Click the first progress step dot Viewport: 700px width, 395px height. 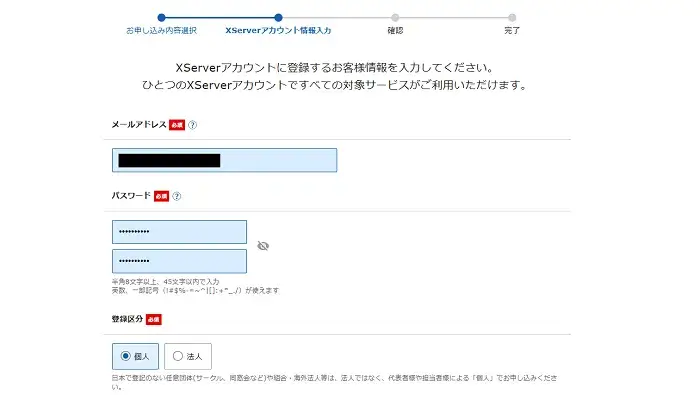tap(162, 18)
